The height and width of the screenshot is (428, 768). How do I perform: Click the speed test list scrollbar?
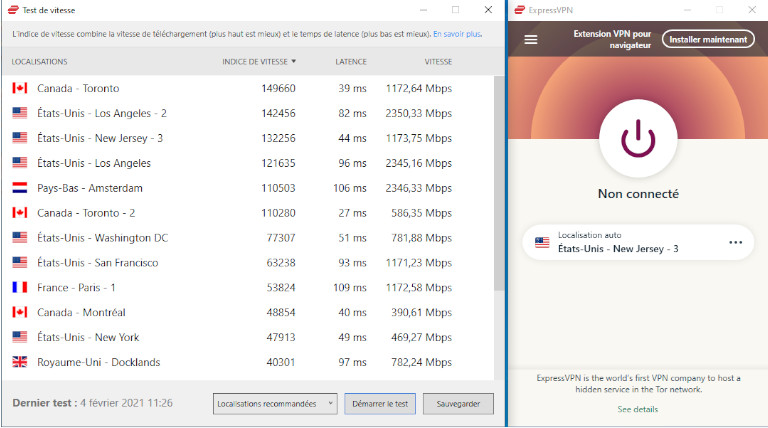499,184
